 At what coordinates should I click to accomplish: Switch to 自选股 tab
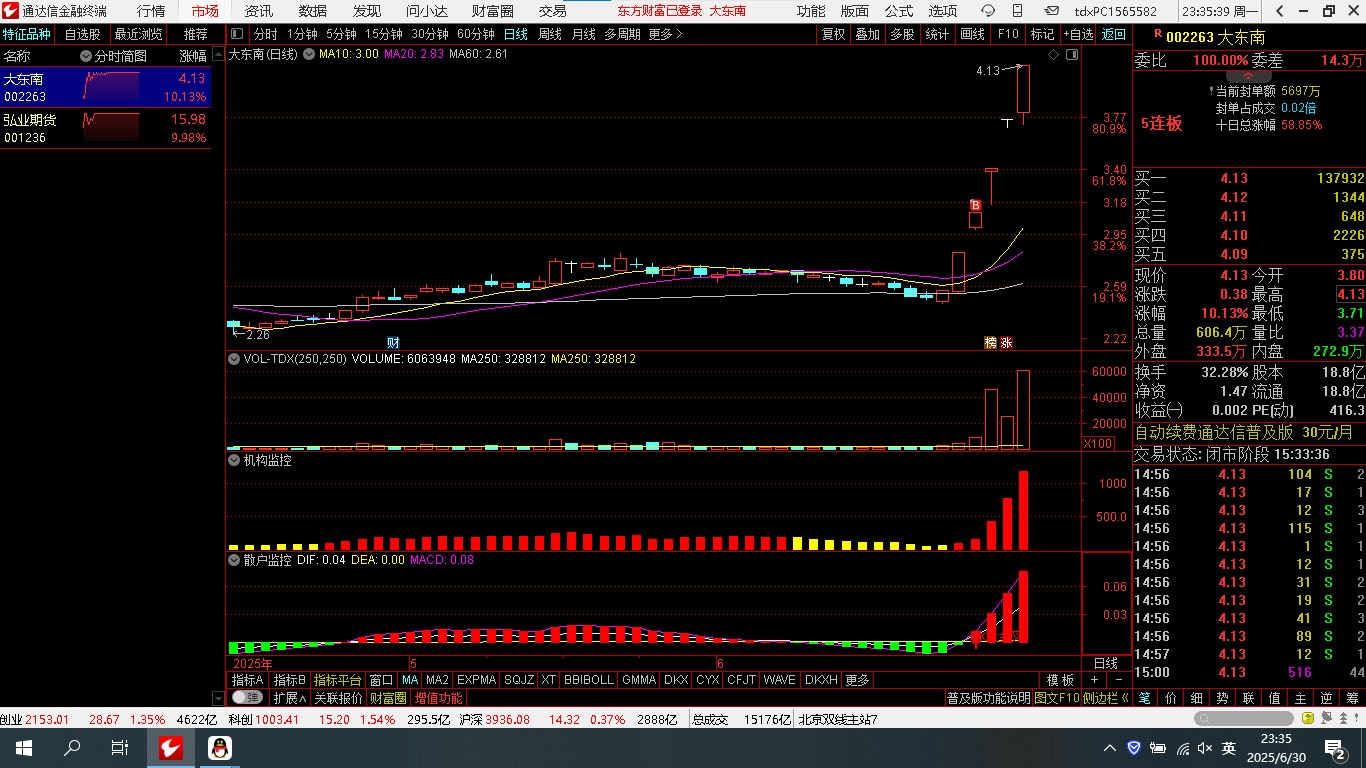(x=82, y=34)
